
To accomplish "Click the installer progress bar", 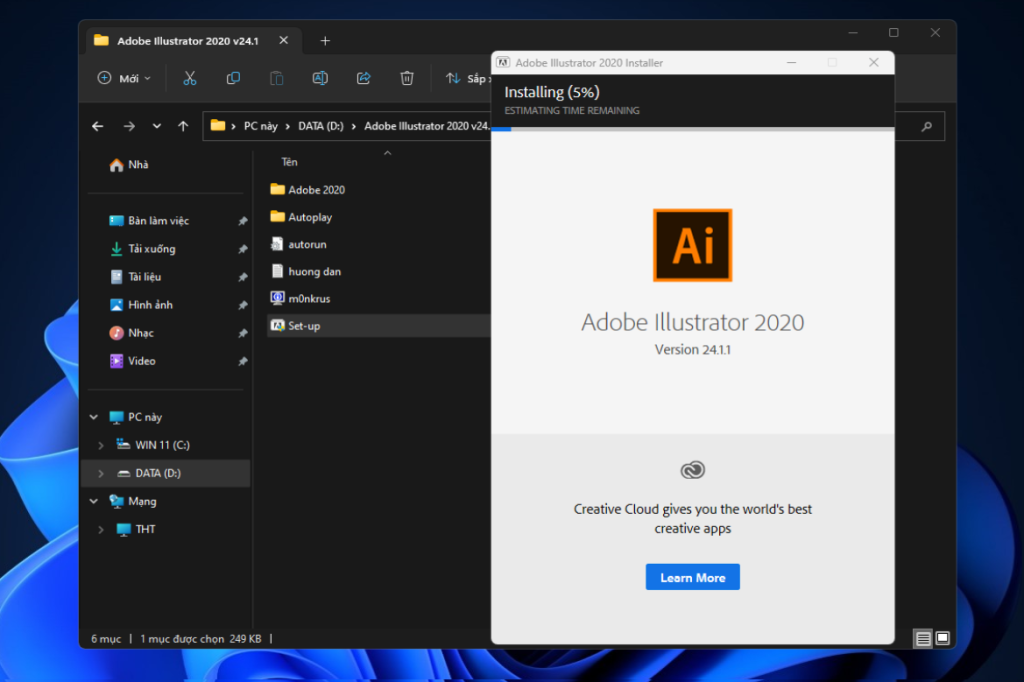I will pos(692,129).
